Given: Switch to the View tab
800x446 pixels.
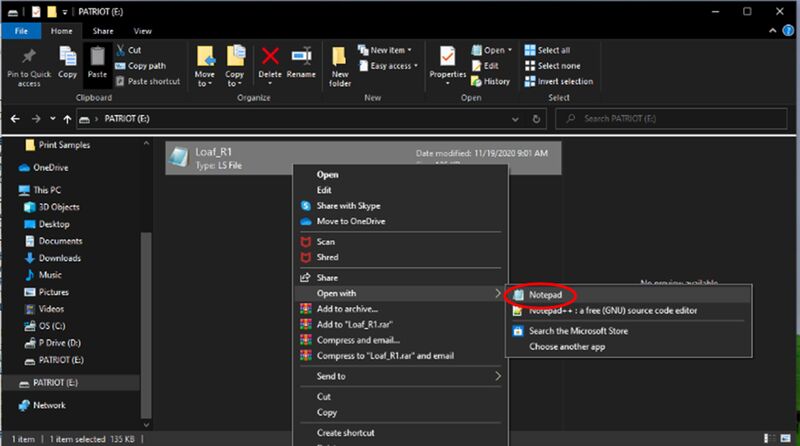Looking at the screenshot, I should pos(142,31).
